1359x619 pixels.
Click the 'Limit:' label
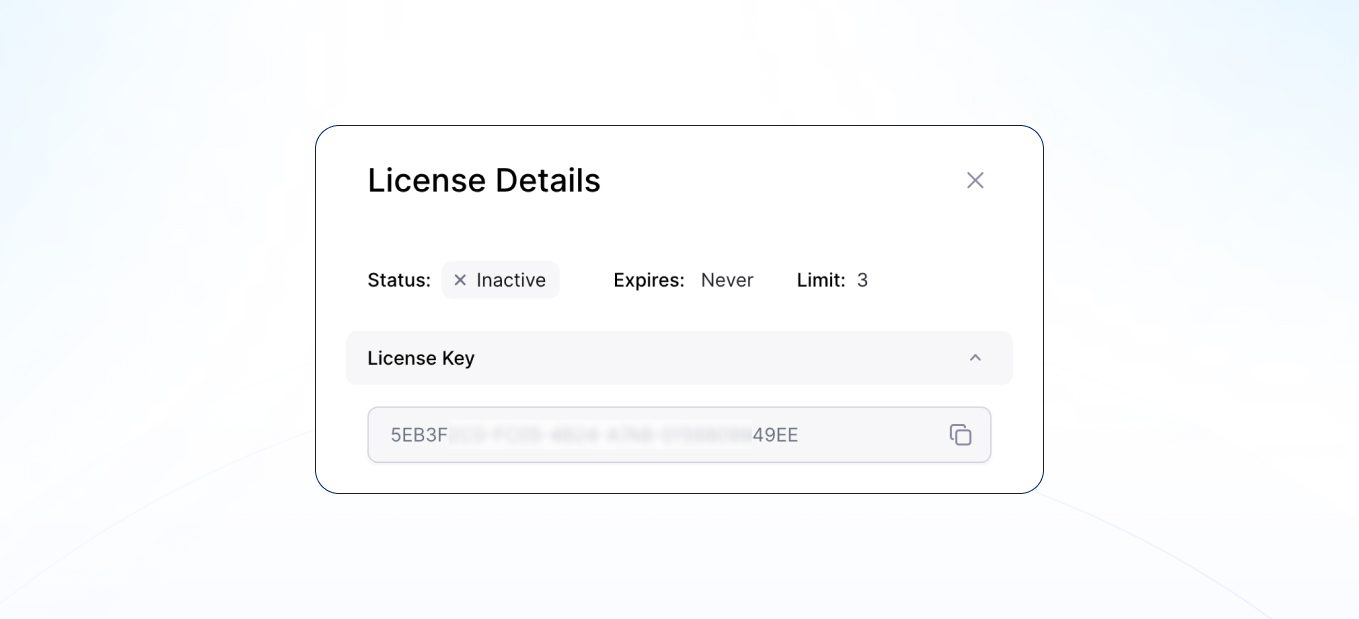(x=821, y=280)
